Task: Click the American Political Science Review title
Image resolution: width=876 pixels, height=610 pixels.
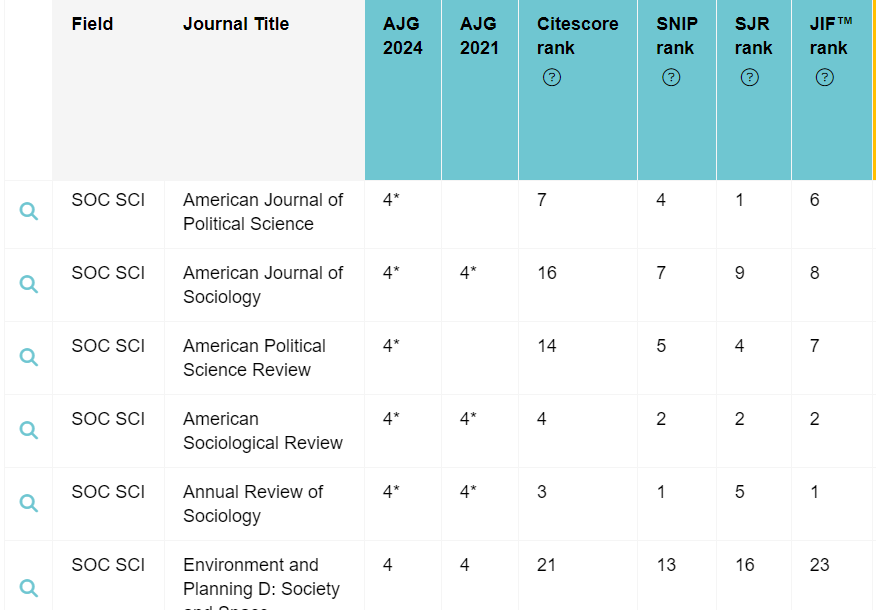Action: [254, 358]
